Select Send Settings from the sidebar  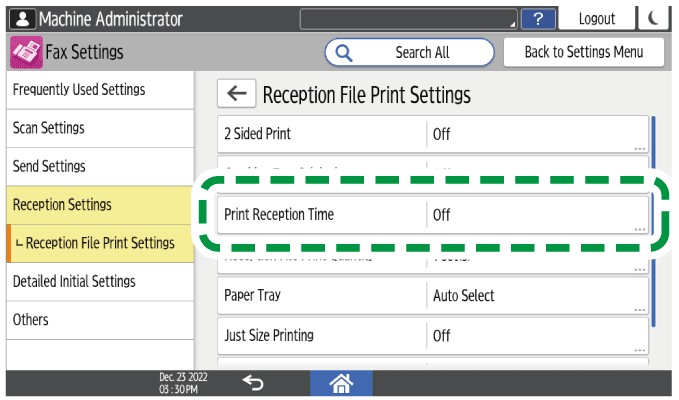point(98,166)
